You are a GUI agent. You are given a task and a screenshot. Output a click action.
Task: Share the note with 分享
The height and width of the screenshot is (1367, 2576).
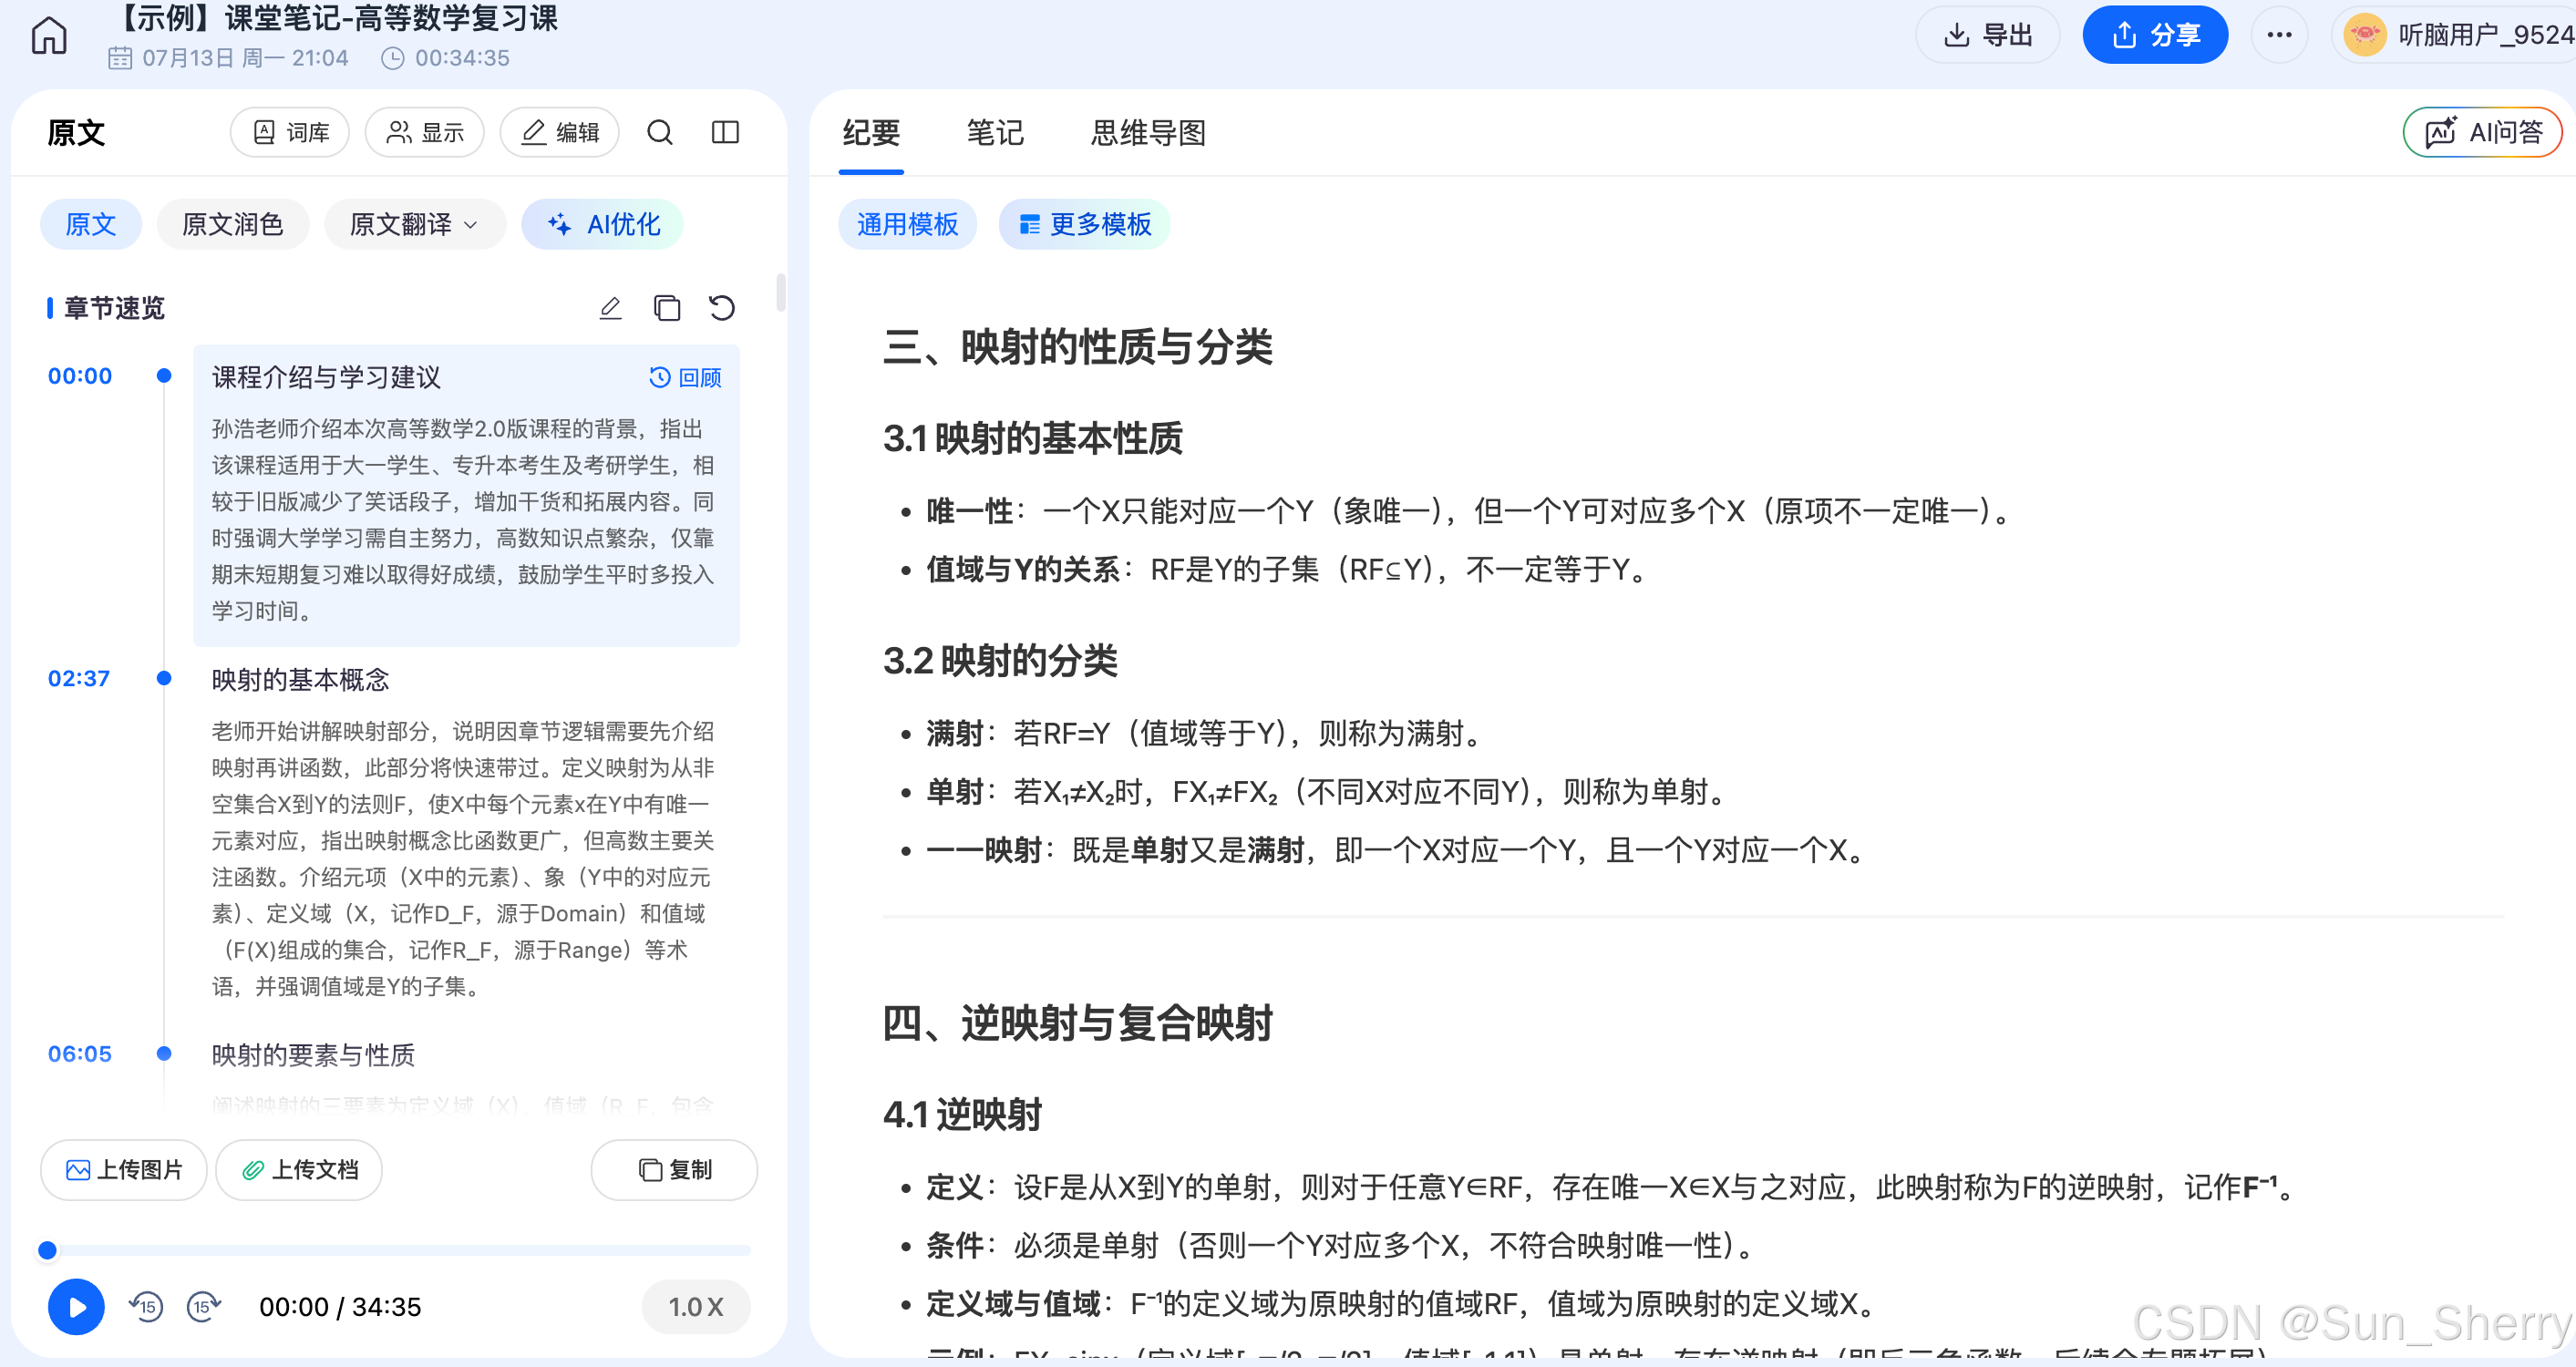tap(2155, 35)
